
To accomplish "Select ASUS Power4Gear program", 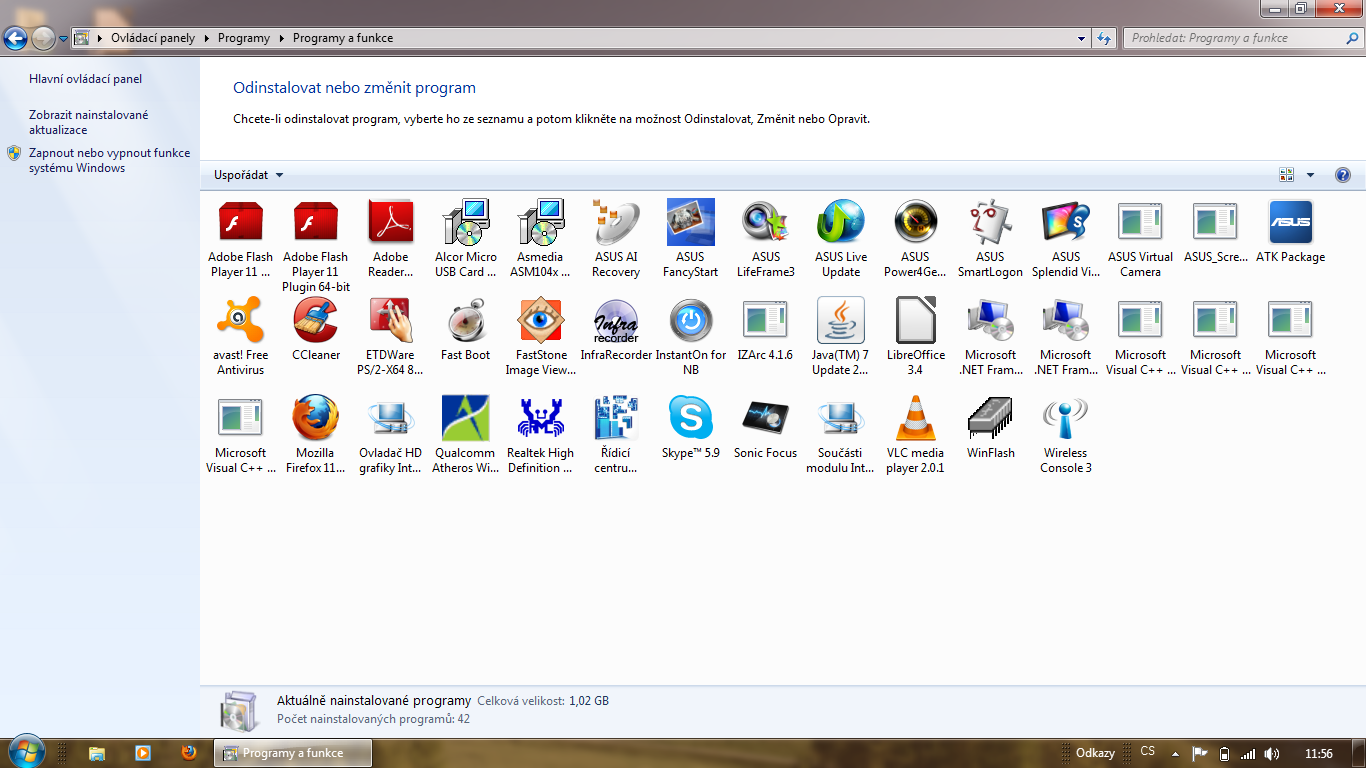I will coord(916,239).
